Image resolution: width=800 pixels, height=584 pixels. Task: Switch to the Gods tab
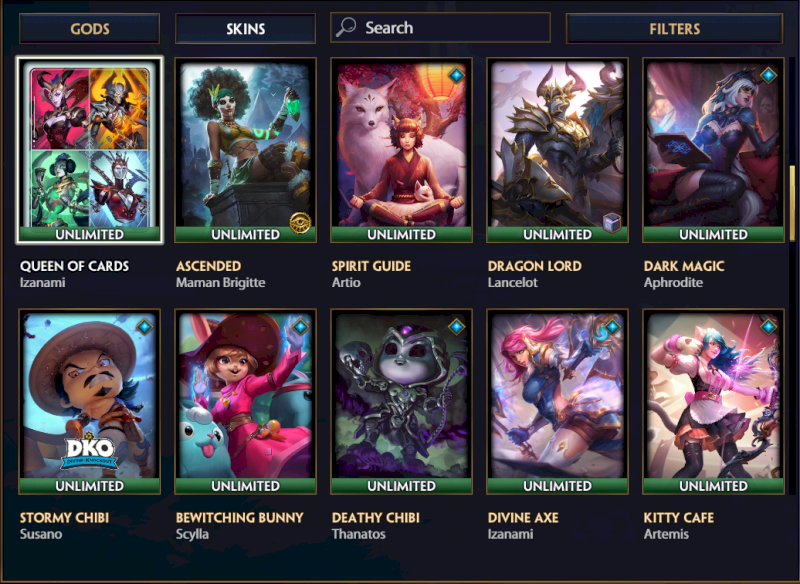tap(89, 28)
